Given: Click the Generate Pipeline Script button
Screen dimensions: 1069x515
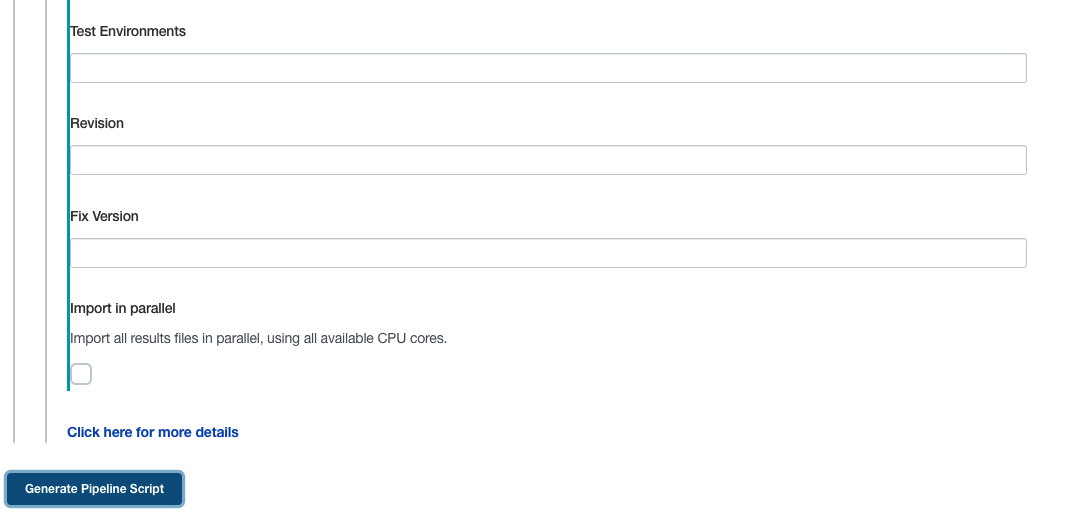Looking at the screenshot, I should 95,489.
